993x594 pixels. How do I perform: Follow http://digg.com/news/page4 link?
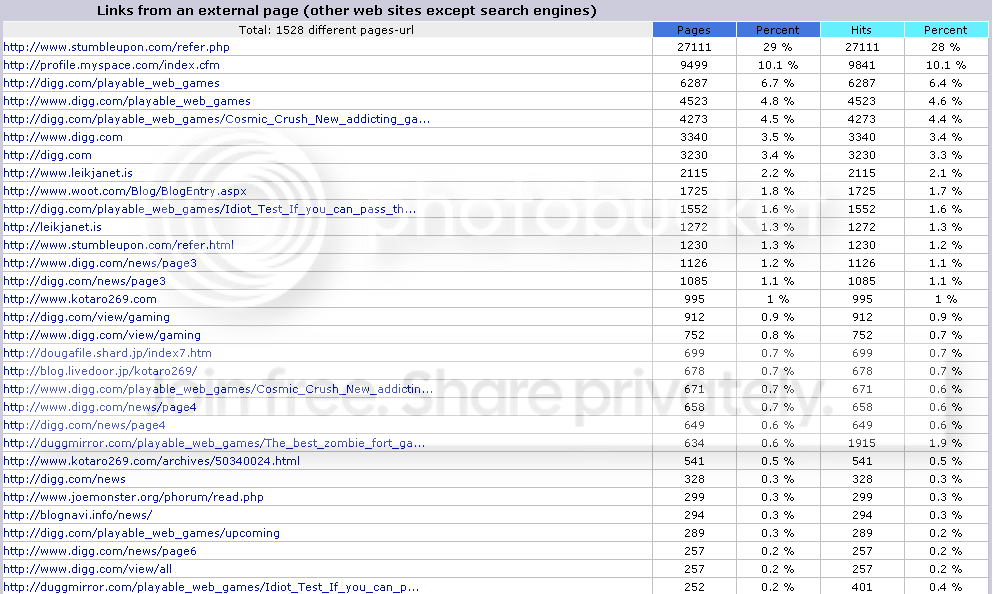click(84, 425)
